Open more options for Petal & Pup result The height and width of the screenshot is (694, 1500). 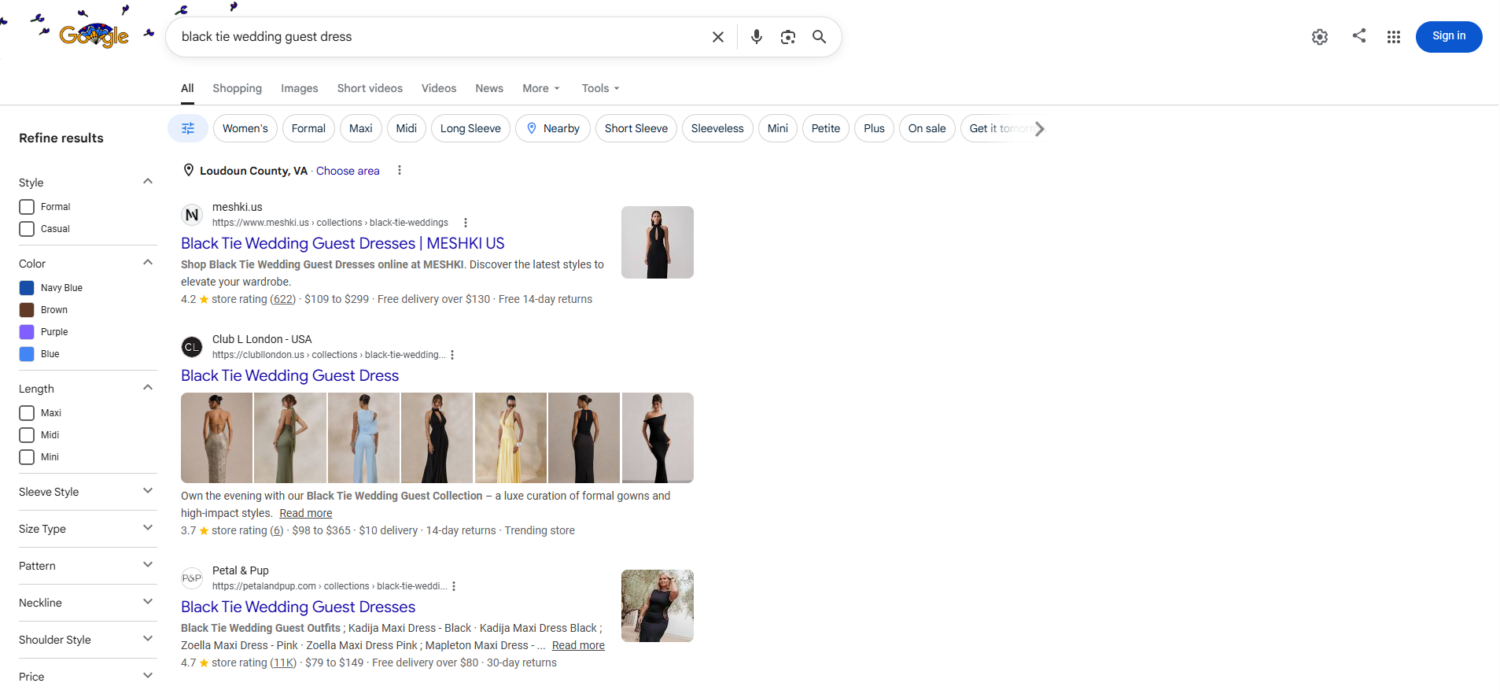pyautogui.click(x=454, y=586)
